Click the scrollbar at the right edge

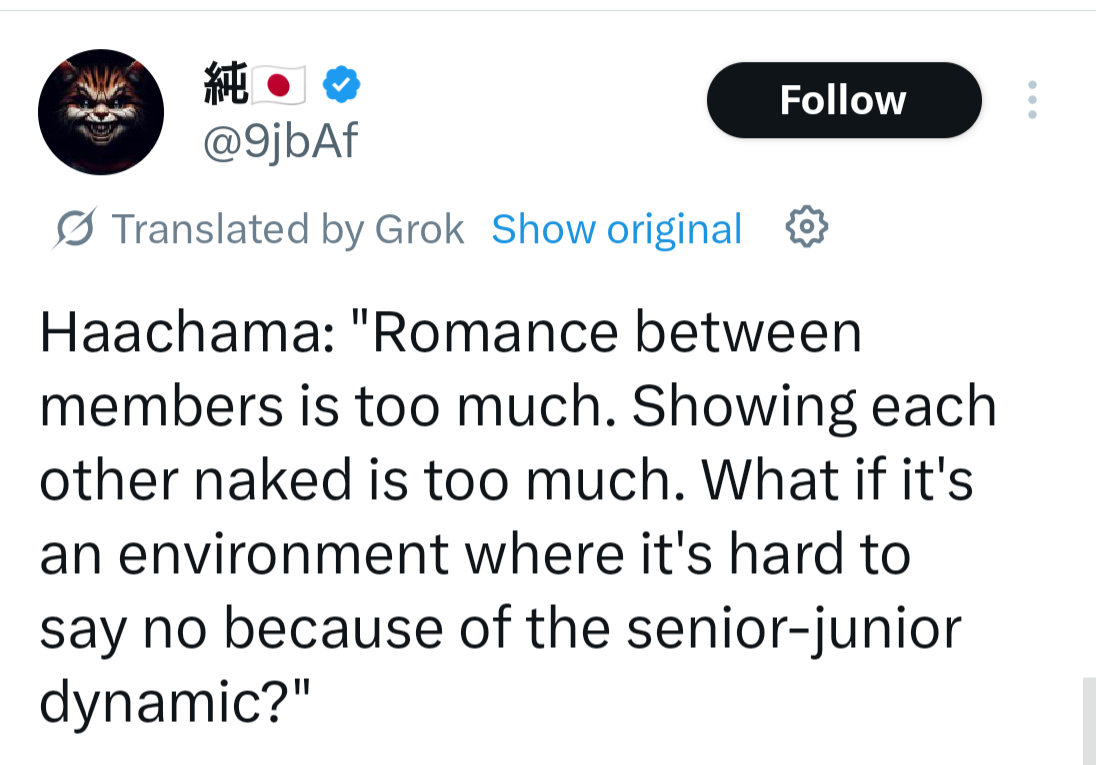click(x=1089, y=720)
